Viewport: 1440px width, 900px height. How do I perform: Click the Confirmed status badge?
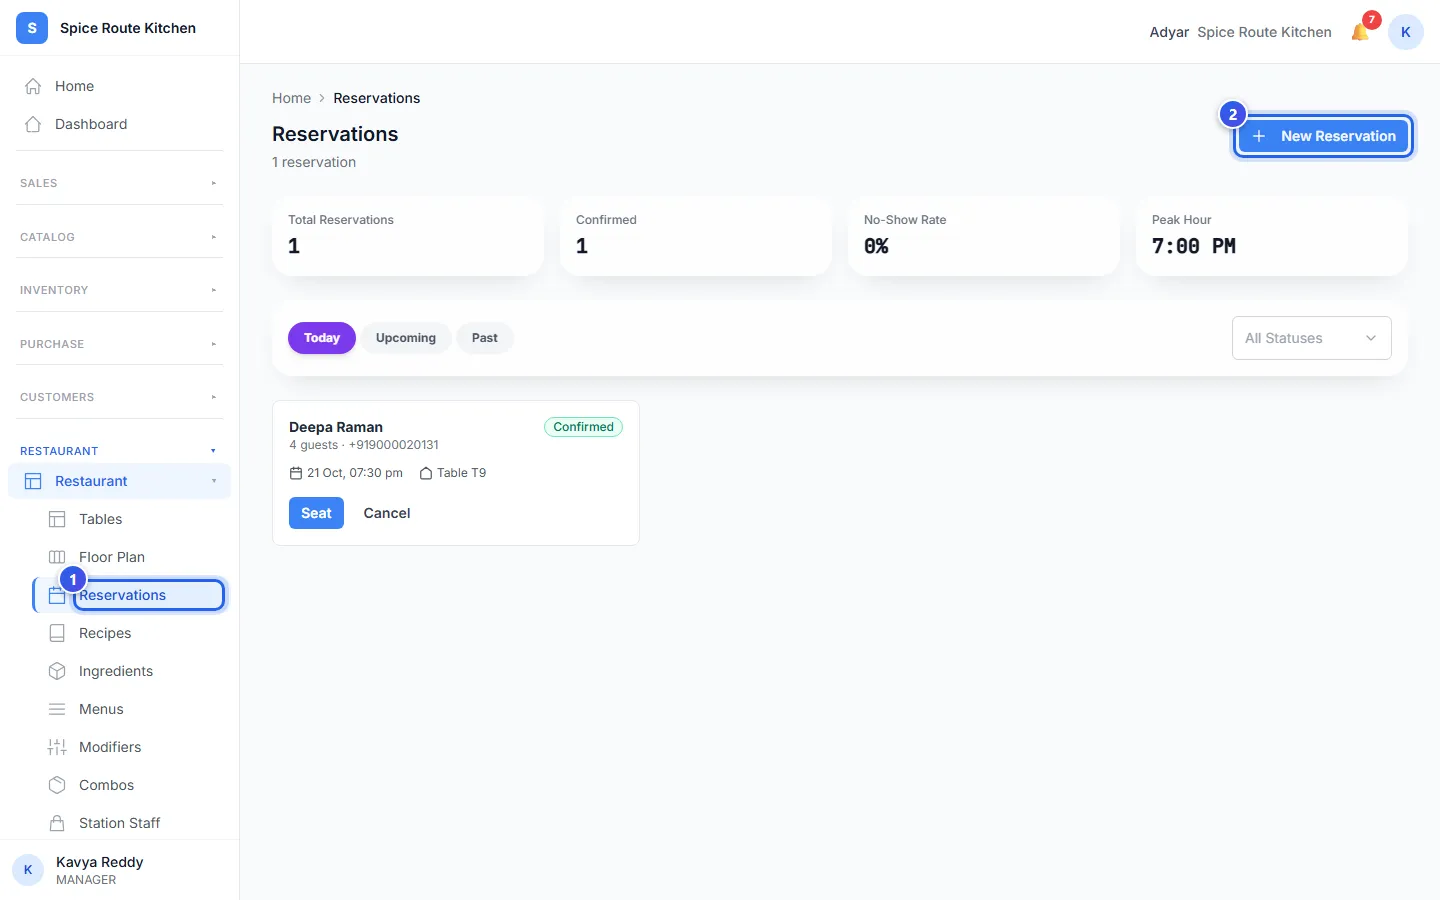click(583, 427)
